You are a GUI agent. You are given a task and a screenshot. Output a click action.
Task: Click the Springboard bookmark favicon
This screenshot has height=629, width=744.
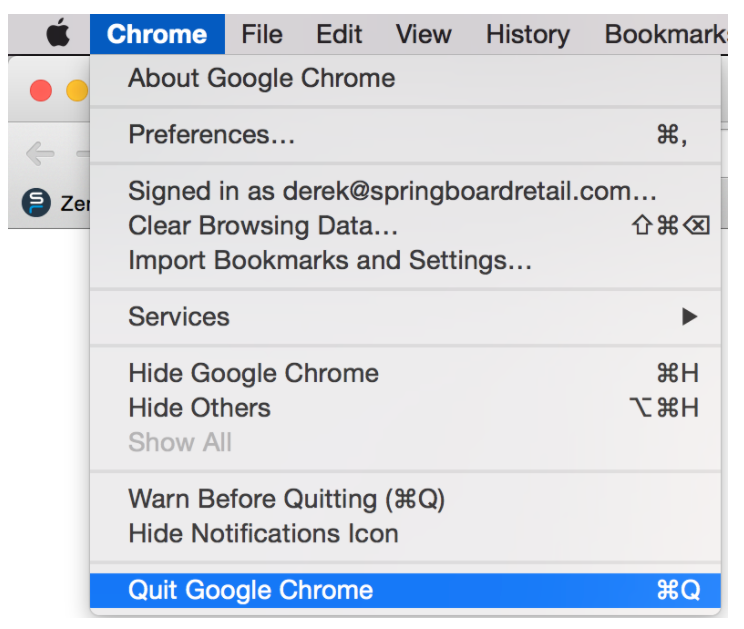(36, 203)
